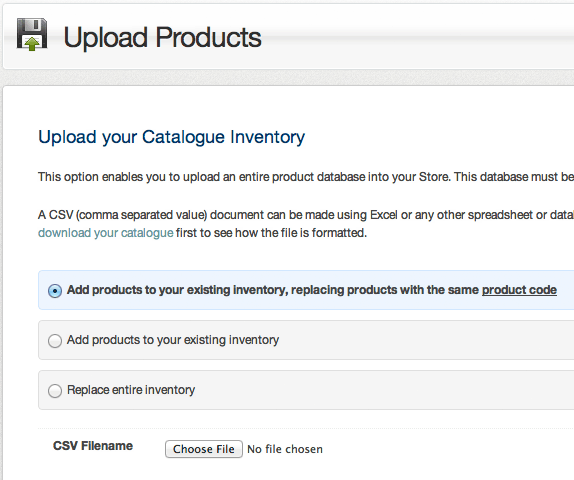Click empty area in Add products existing inventory row
The image size is (574, 480).
click(425, 340)
